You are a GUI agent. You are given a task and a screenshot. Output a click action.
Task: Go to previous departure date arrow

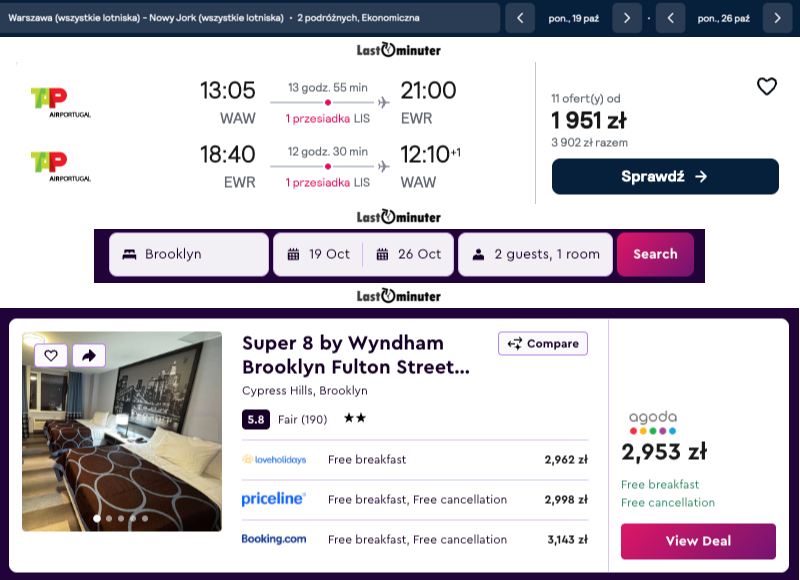pos(520,18)
